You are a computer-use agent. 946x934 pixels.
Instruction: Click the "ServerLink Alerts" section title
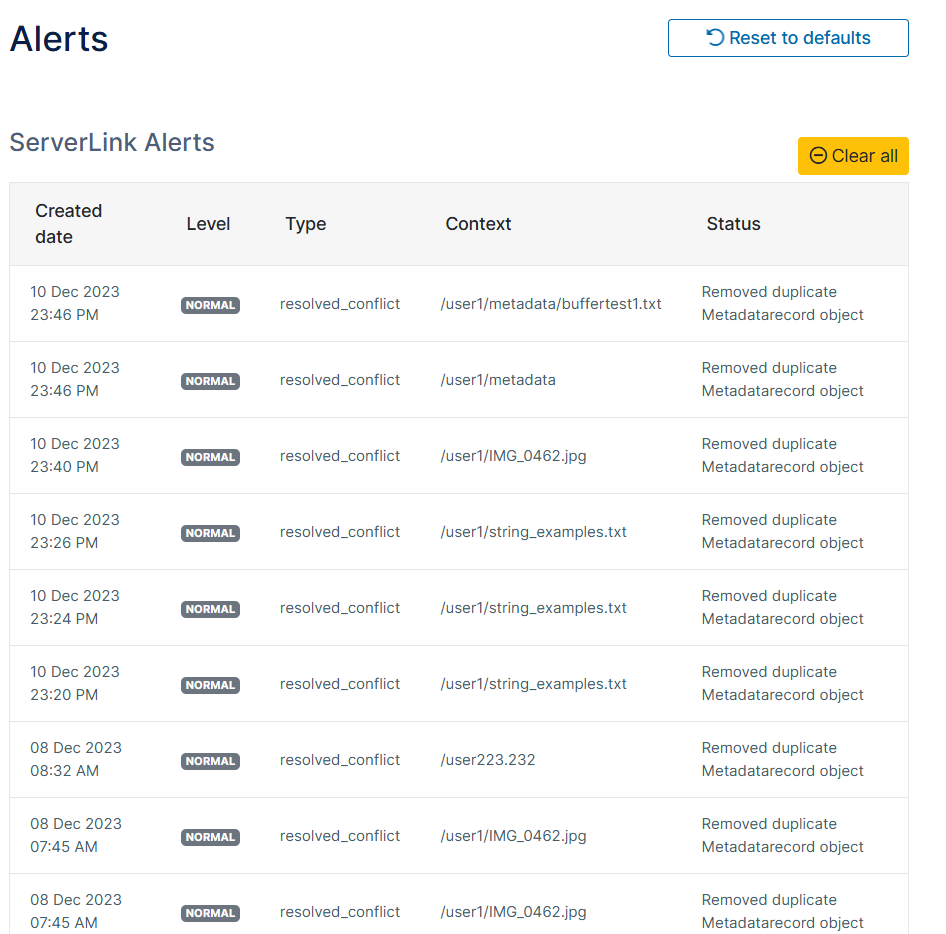pos(111,143)
